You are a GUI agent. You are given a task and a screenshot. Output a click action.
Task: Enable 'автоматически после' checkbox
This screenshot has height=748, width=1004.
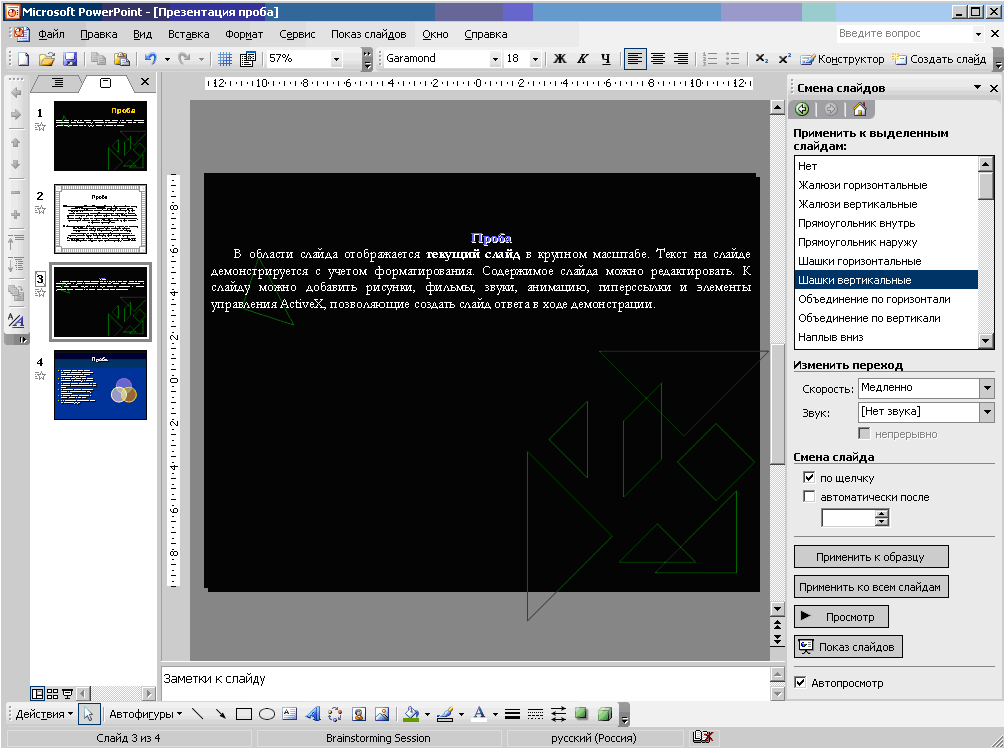809,497
